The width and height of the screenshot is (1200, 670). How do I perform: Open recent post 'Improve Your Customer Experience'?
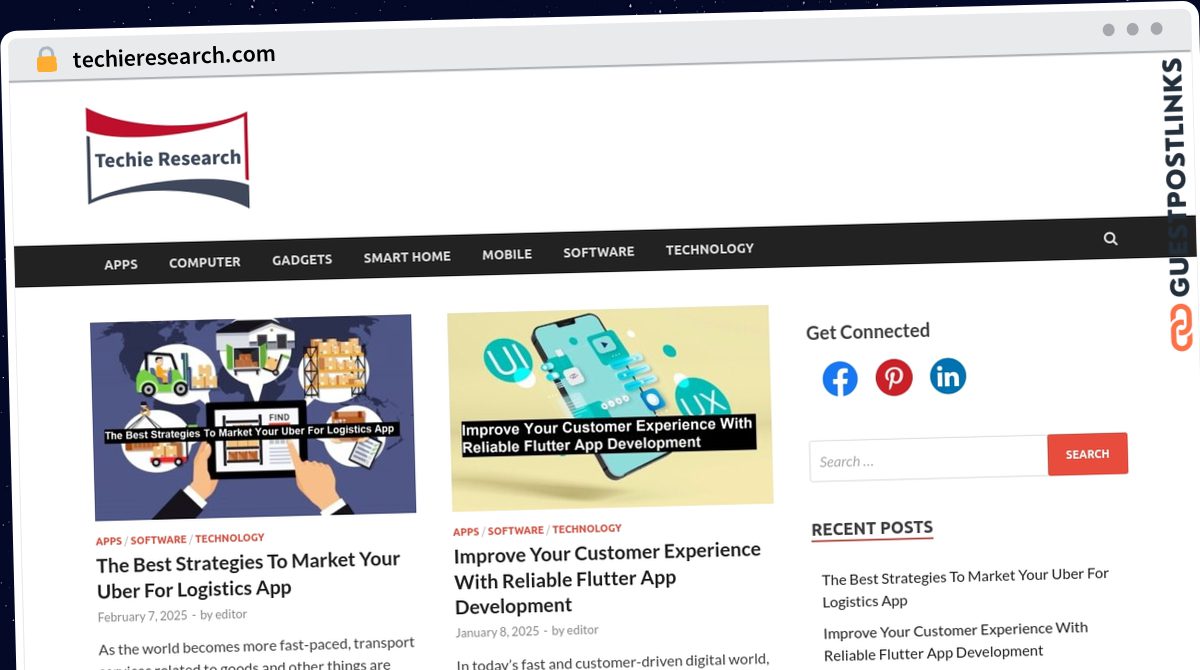(x=956, y=641)
